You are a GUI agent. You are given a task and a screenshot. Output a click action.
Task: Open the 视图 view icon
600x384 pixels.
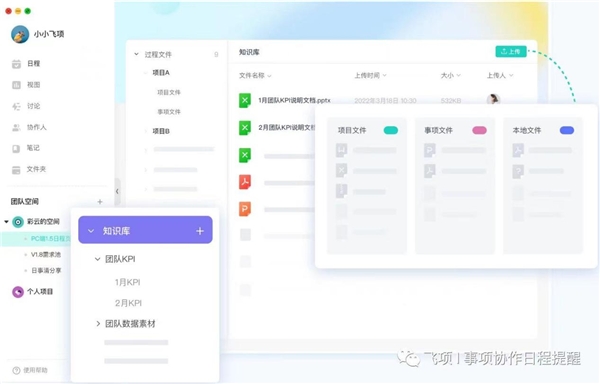tap(16, 85)
